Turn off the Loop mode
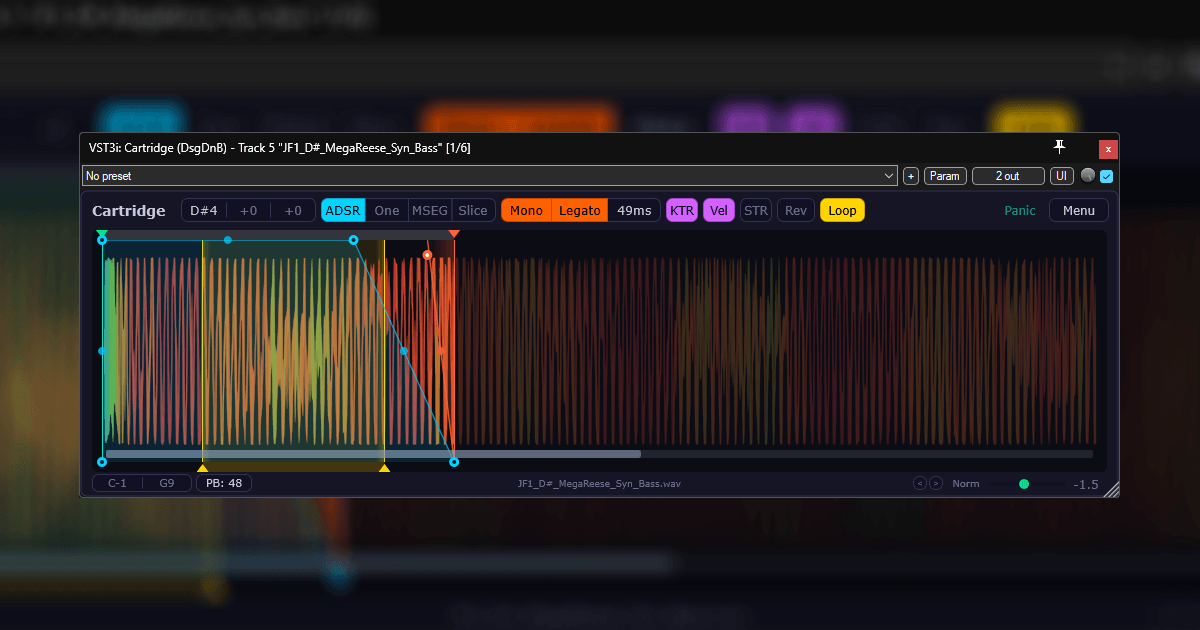Screen dimensions: 1200x630 click(x=841, y=210)
